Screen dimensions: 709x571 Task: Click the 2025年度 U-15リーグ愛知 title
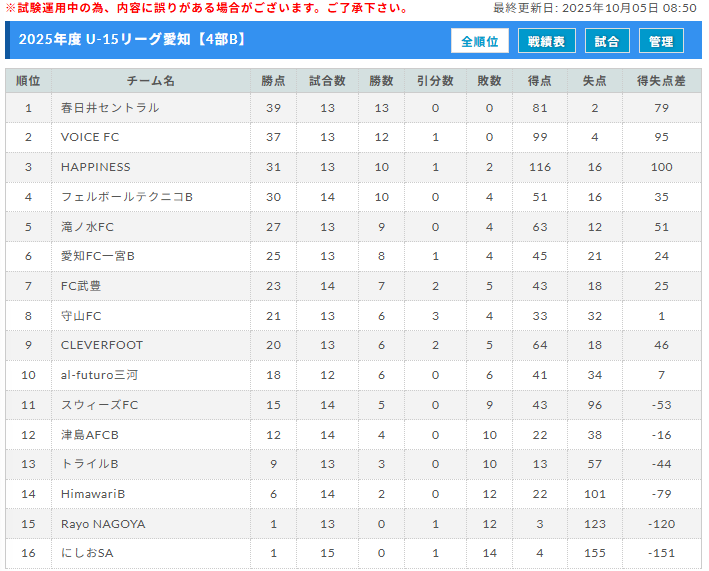point(132,41)
